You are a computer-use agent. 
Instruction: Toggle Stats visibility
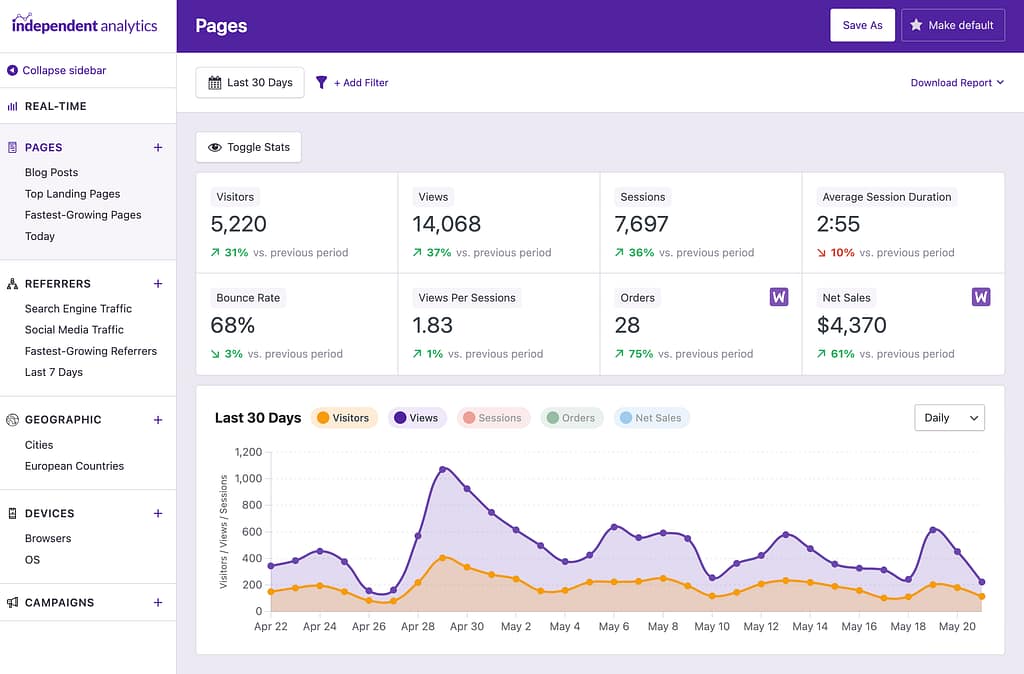(x=248, y=146)
